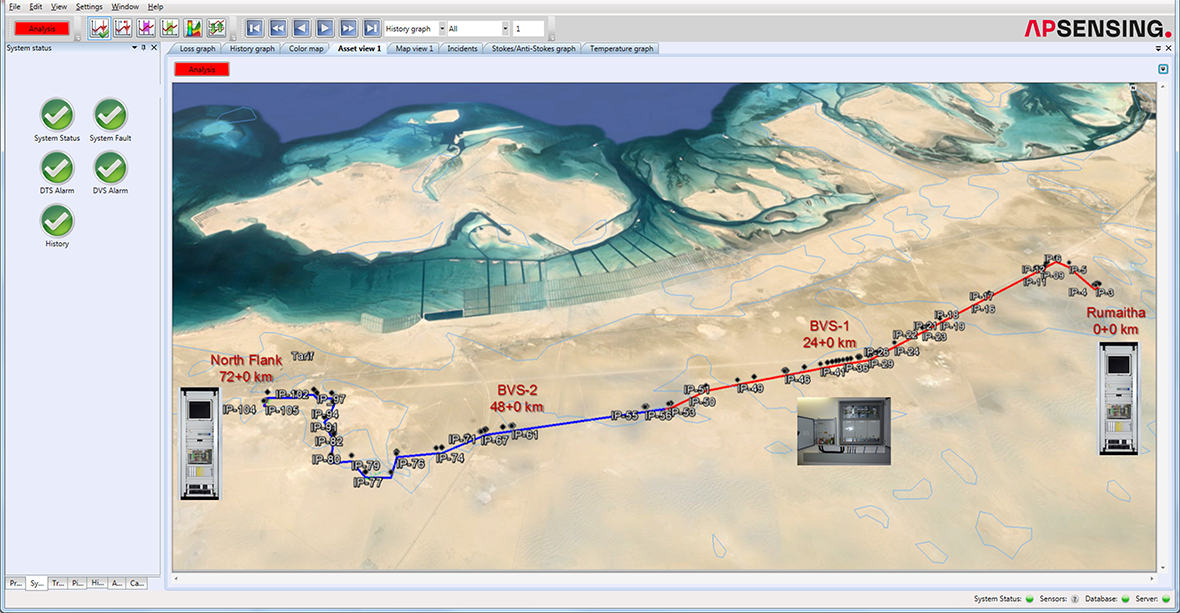Click the green graph toolbar icon

click(x=169, y=29)
